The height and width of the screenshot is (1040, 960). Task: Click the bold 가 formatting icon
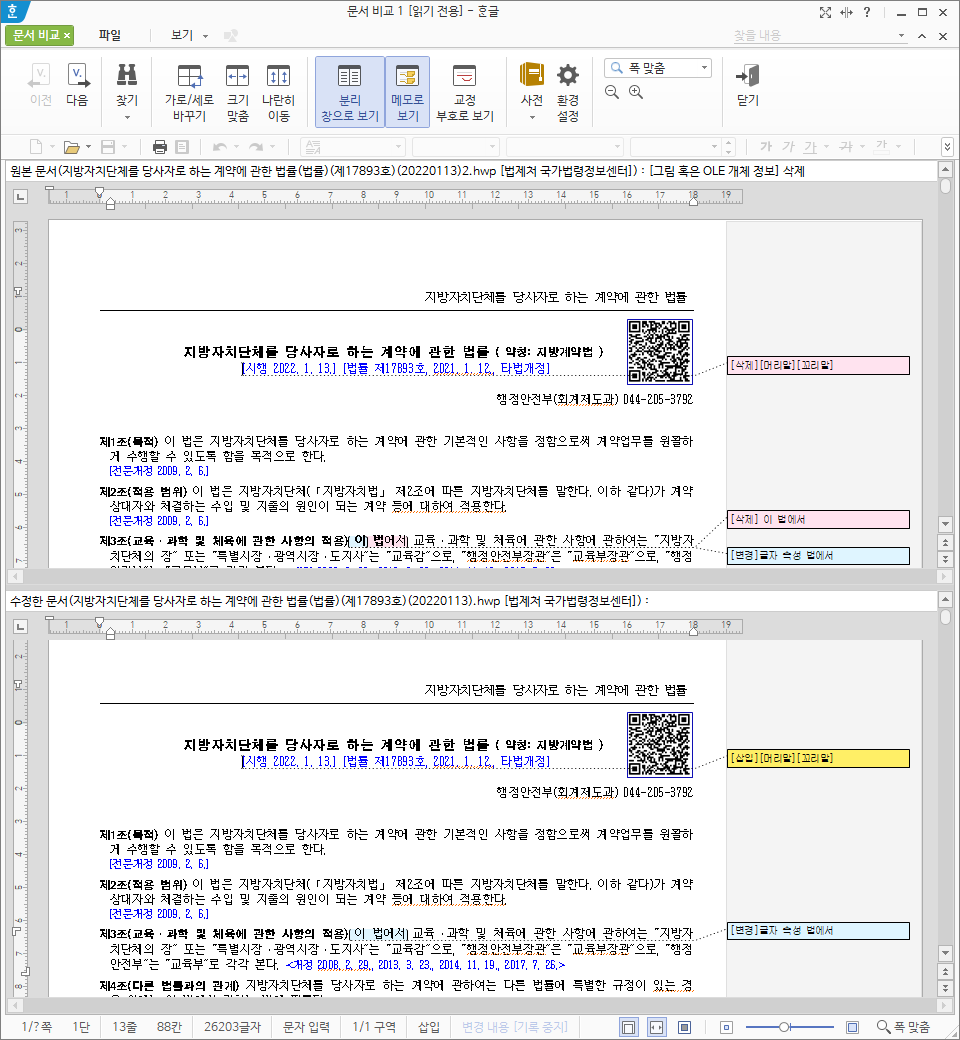pyautogui.click(x=766, y=147)
